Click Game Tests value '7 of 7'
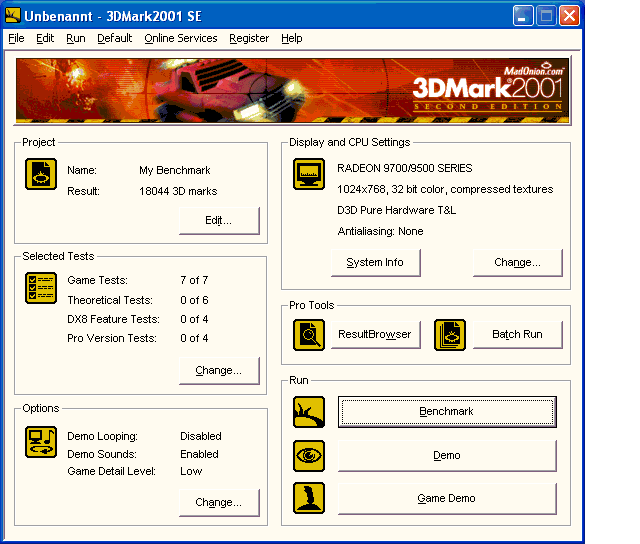The height and width of the screenshot is (544, 640). tap(194, 280)
